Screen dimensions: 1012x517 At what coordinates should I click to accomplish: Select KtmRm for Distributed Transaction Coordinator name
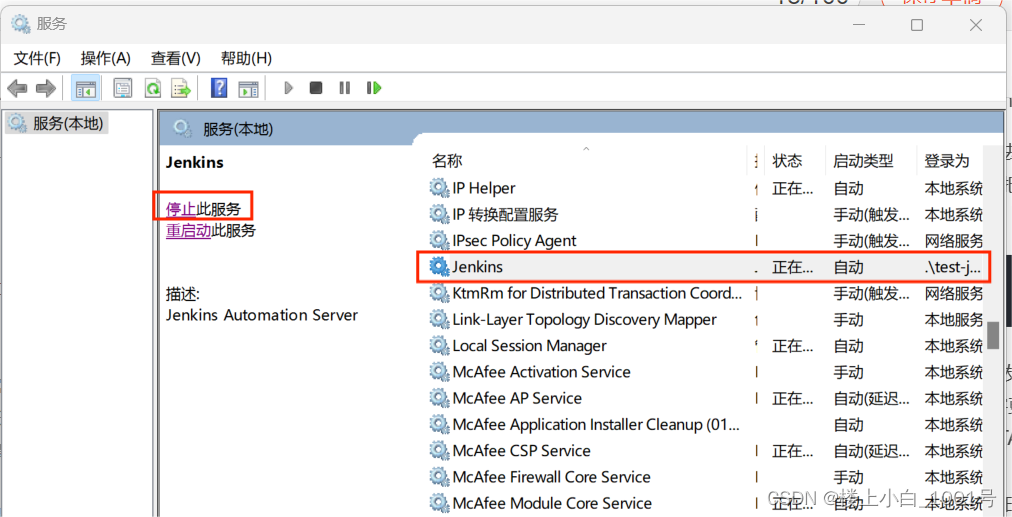597,293
